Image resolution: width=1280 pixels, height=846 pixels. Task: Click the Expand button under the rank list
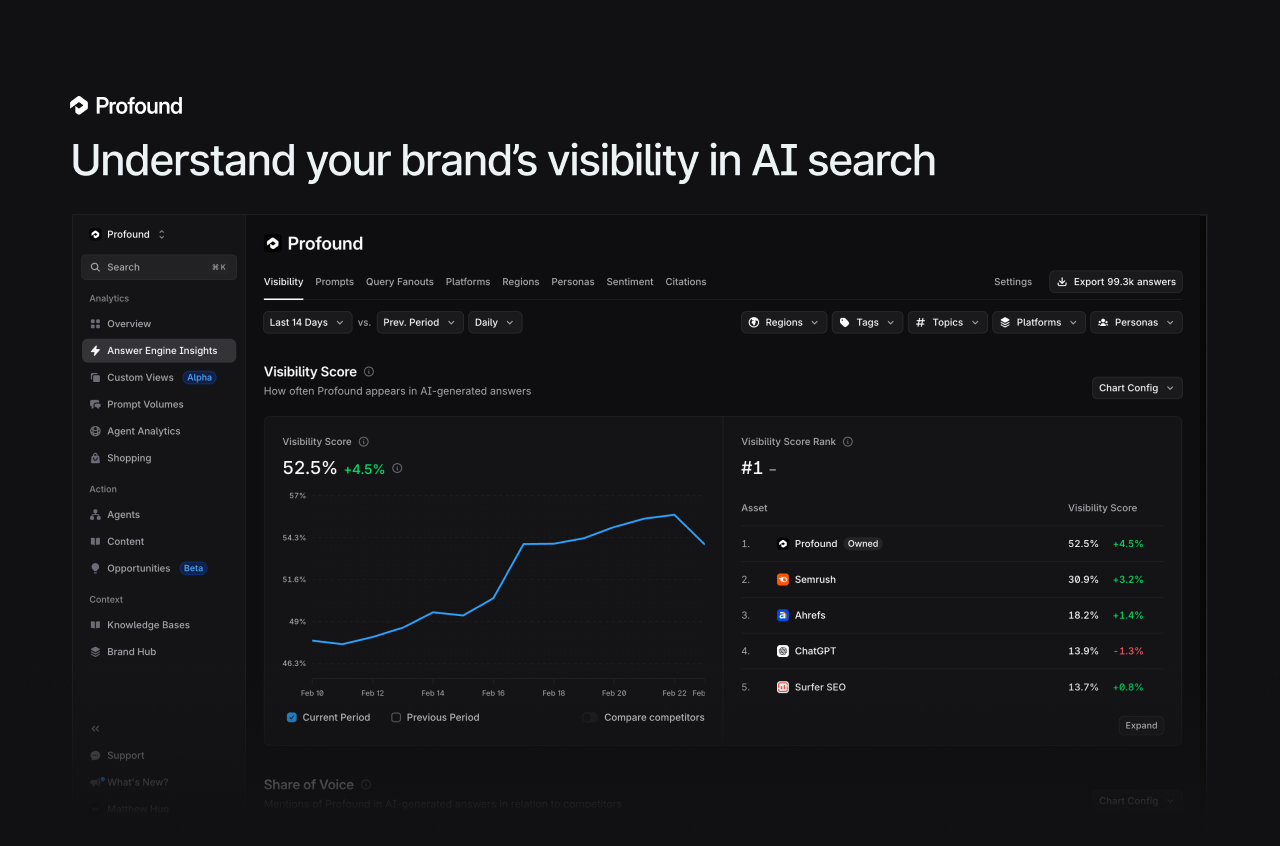click(1140, 725)
